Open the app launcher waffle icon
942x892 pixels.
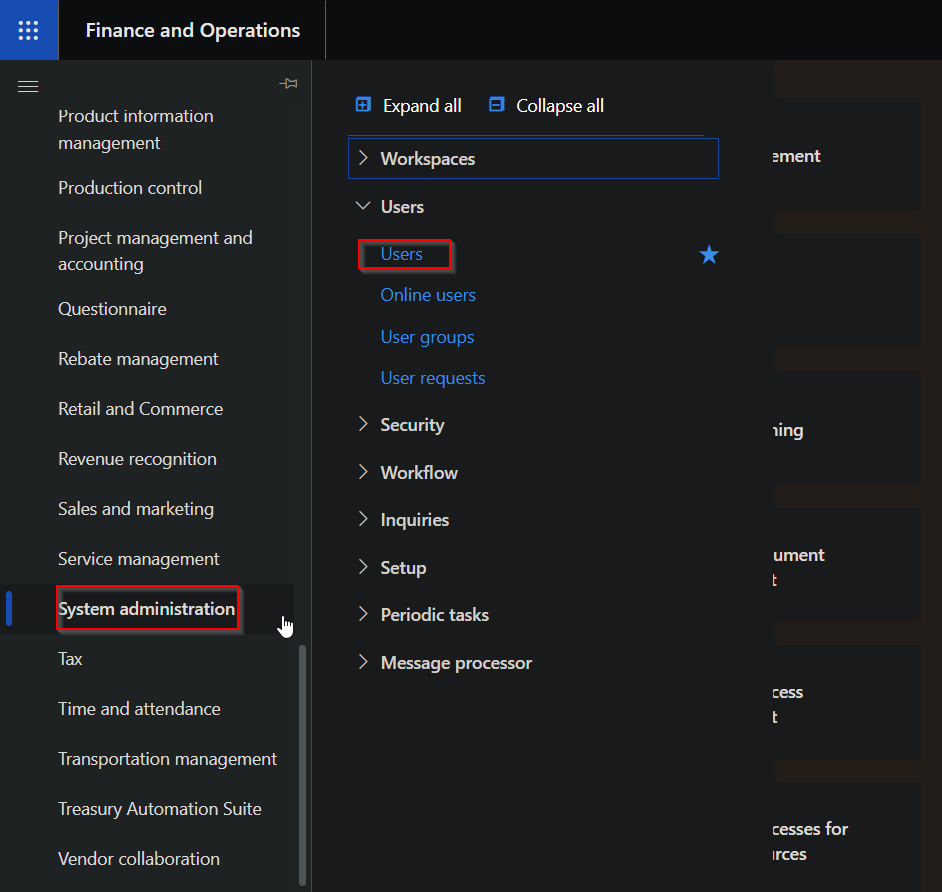tap(28, 30)
